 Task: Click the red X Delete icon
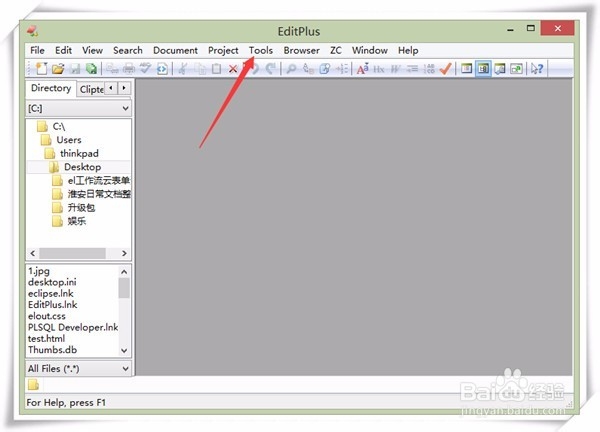(233, 69)
